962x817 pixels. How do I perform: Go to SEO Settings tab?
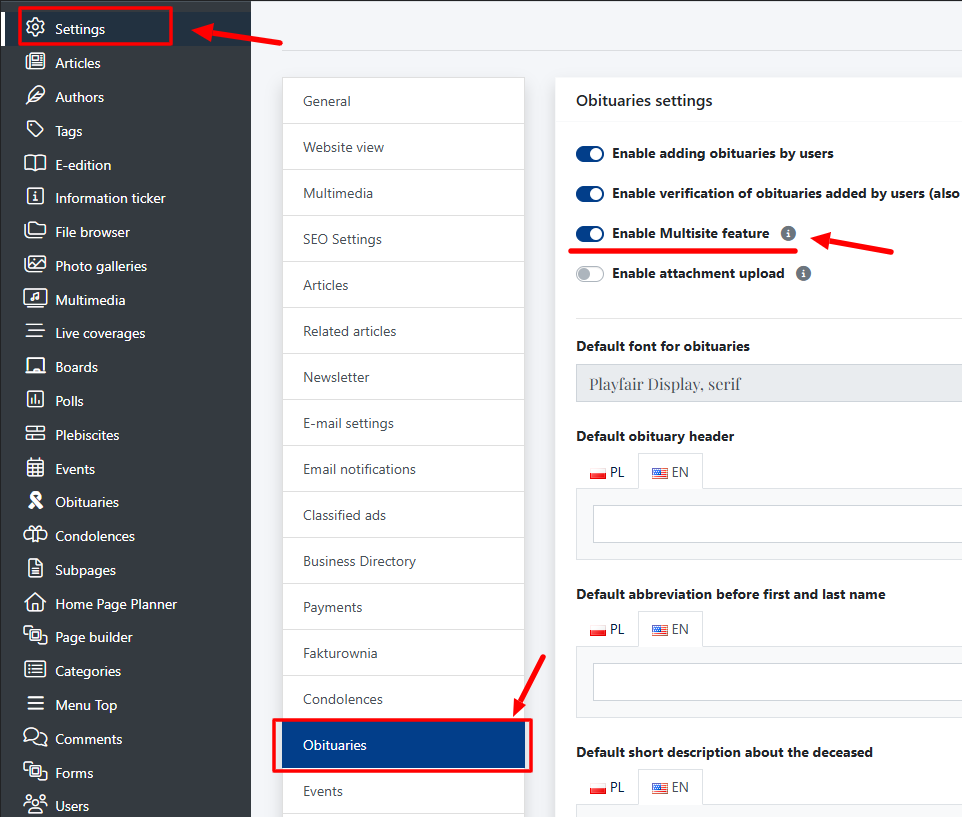tap(403, 239)
